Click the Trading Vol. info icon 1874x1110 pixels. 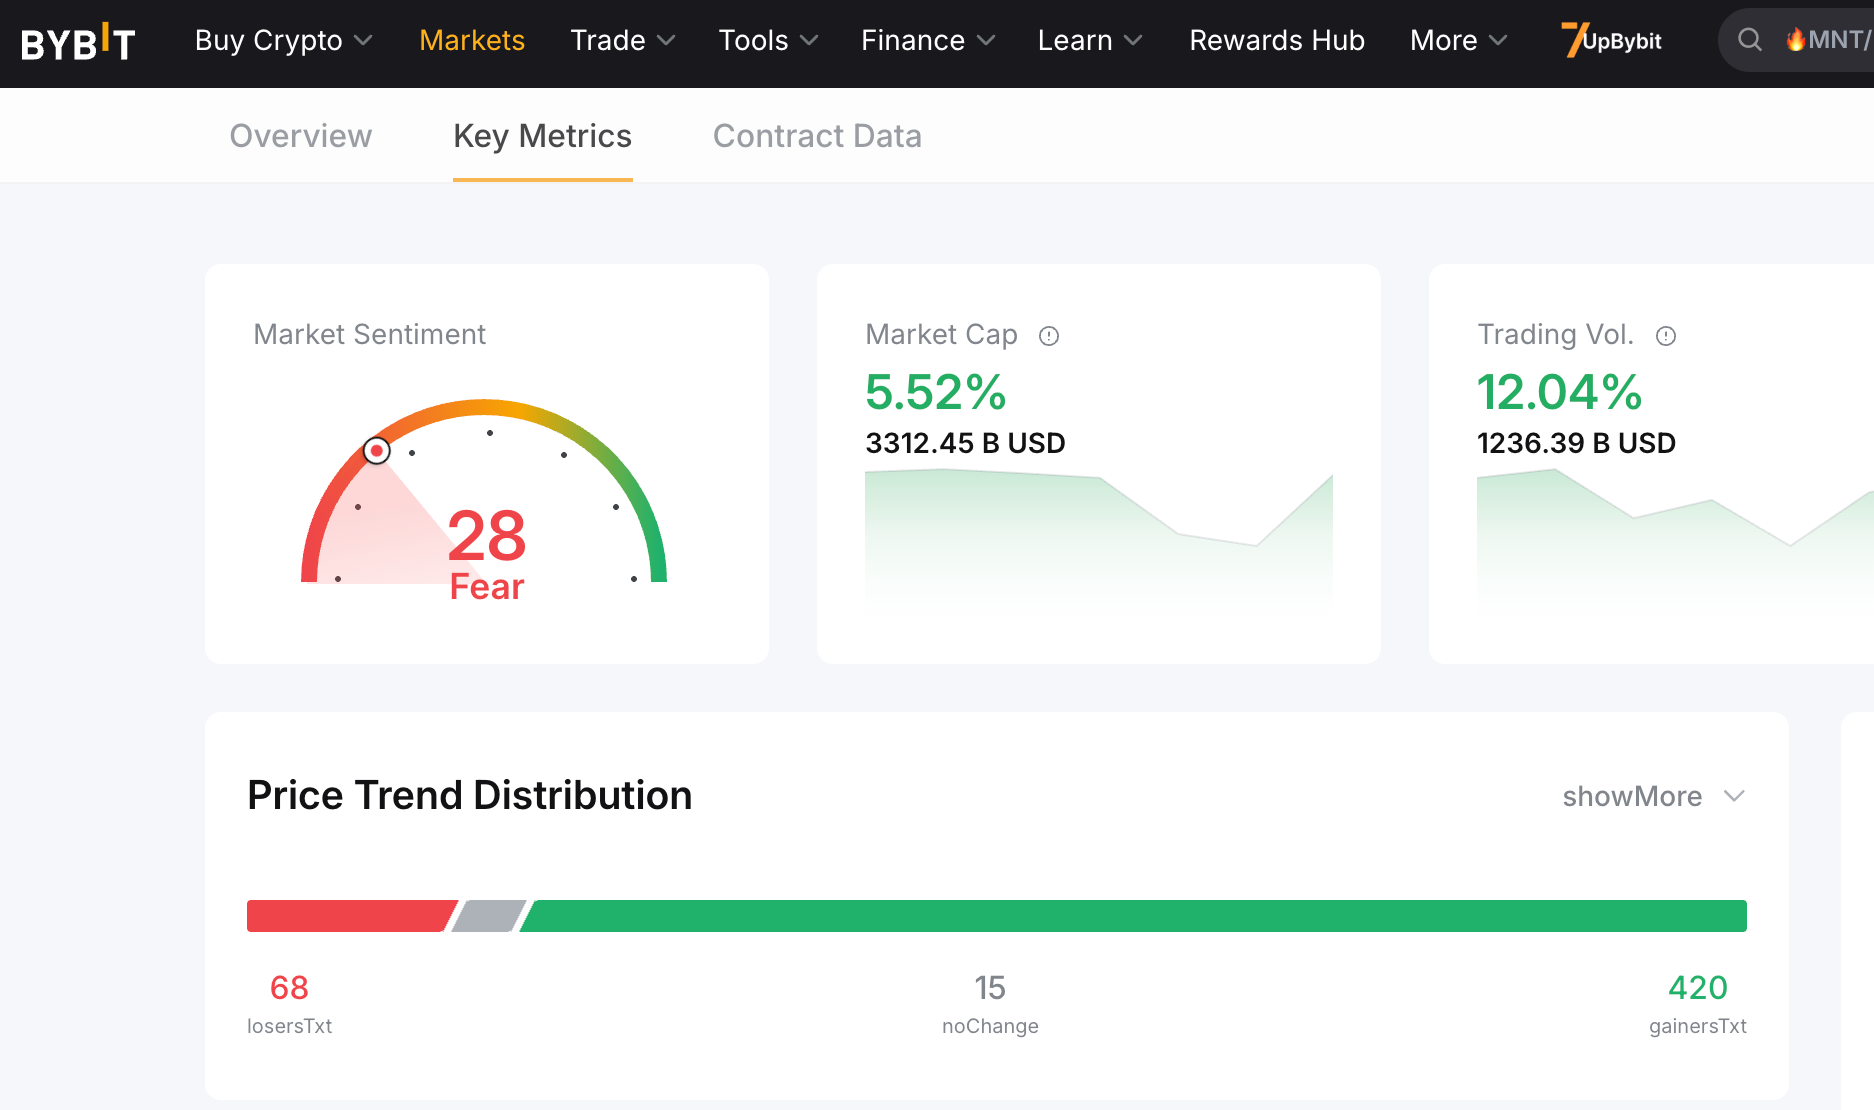click(x=1665, y=336)
